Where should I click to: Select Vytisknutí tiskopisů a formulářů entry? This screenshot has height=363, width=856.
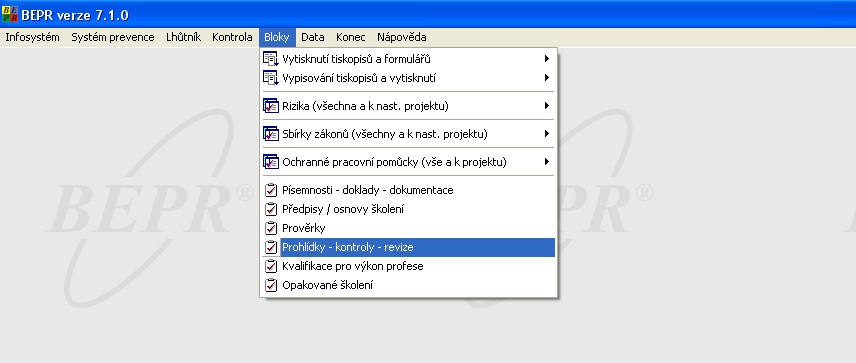pos(408,59)
